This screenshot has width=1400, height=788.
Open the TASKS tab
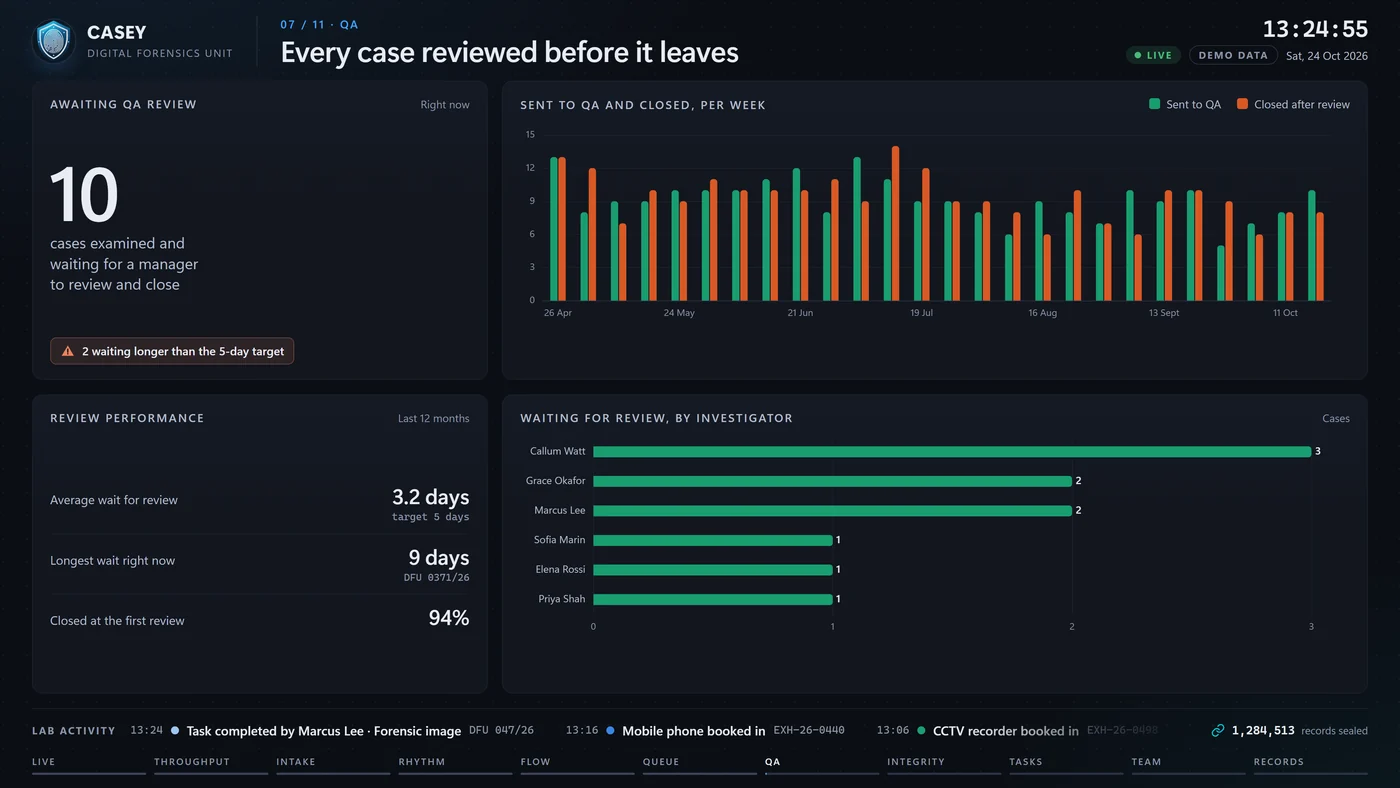click(1065, 763)
